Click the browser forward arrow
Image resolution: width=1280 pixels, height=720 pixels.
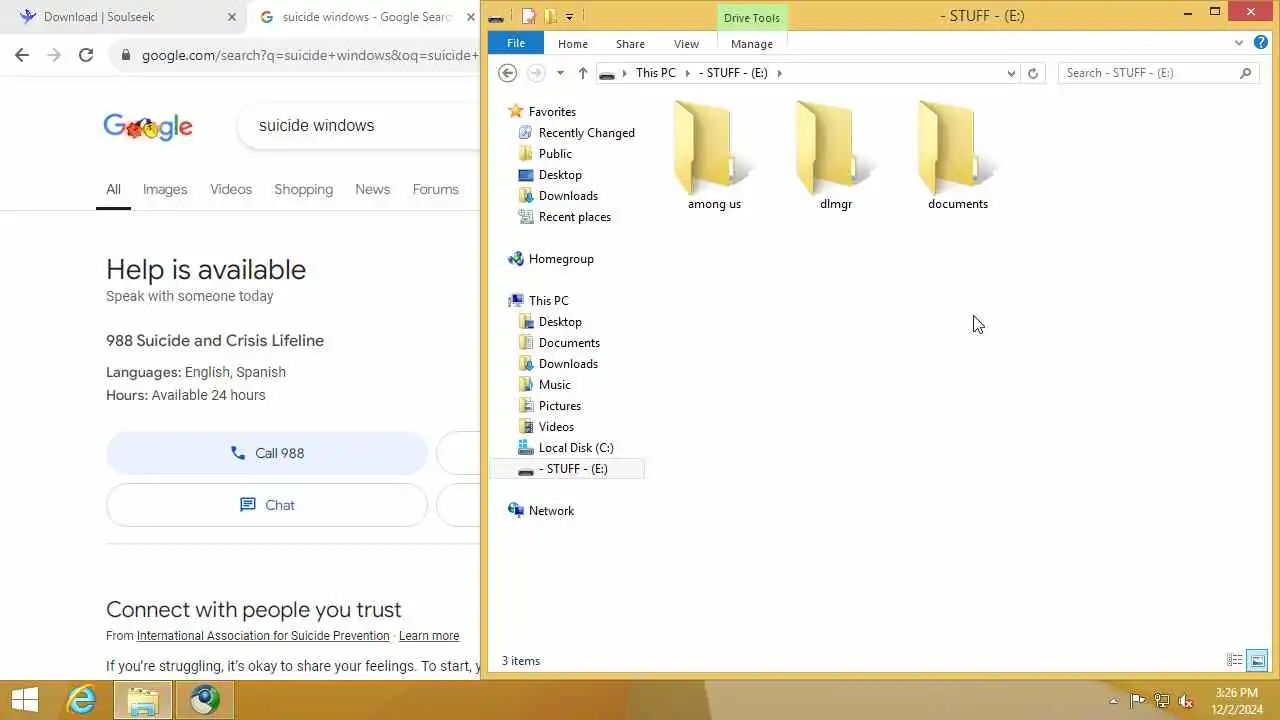click(54, 55)
